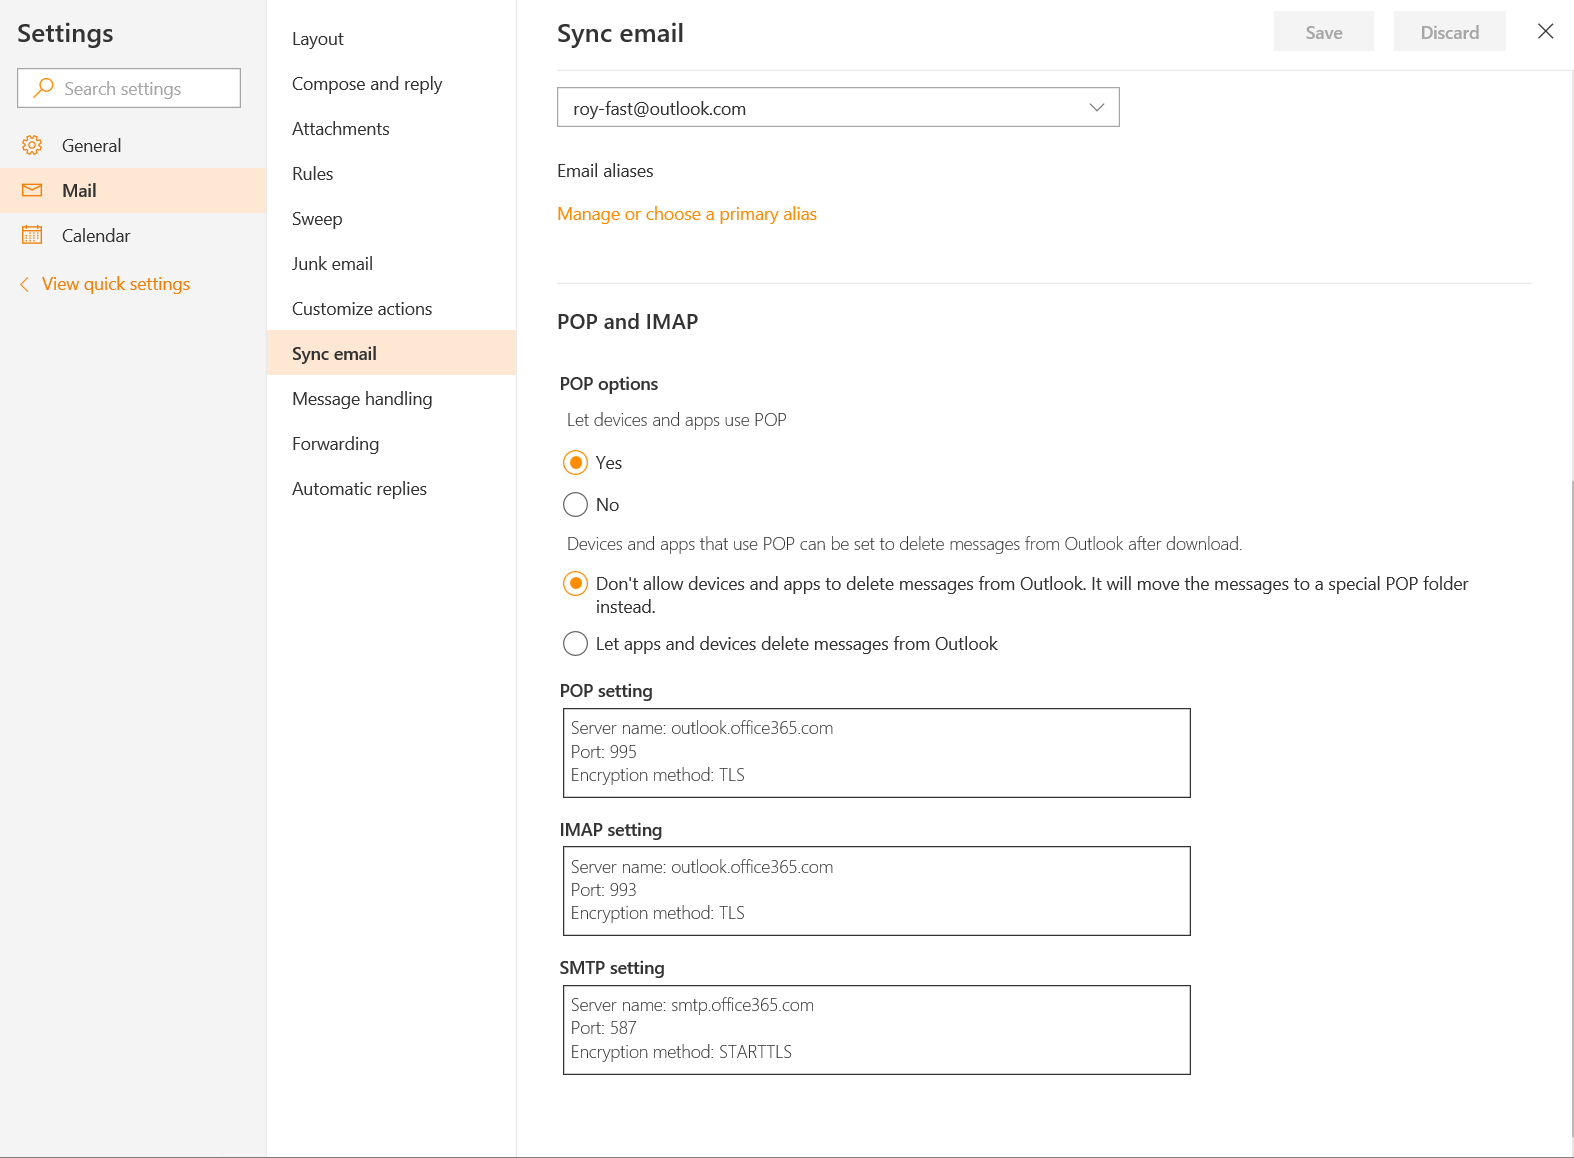Close the Settings panel with X
The height and width of the screenshot is (1158, 1574).
tap(1545, 31)
